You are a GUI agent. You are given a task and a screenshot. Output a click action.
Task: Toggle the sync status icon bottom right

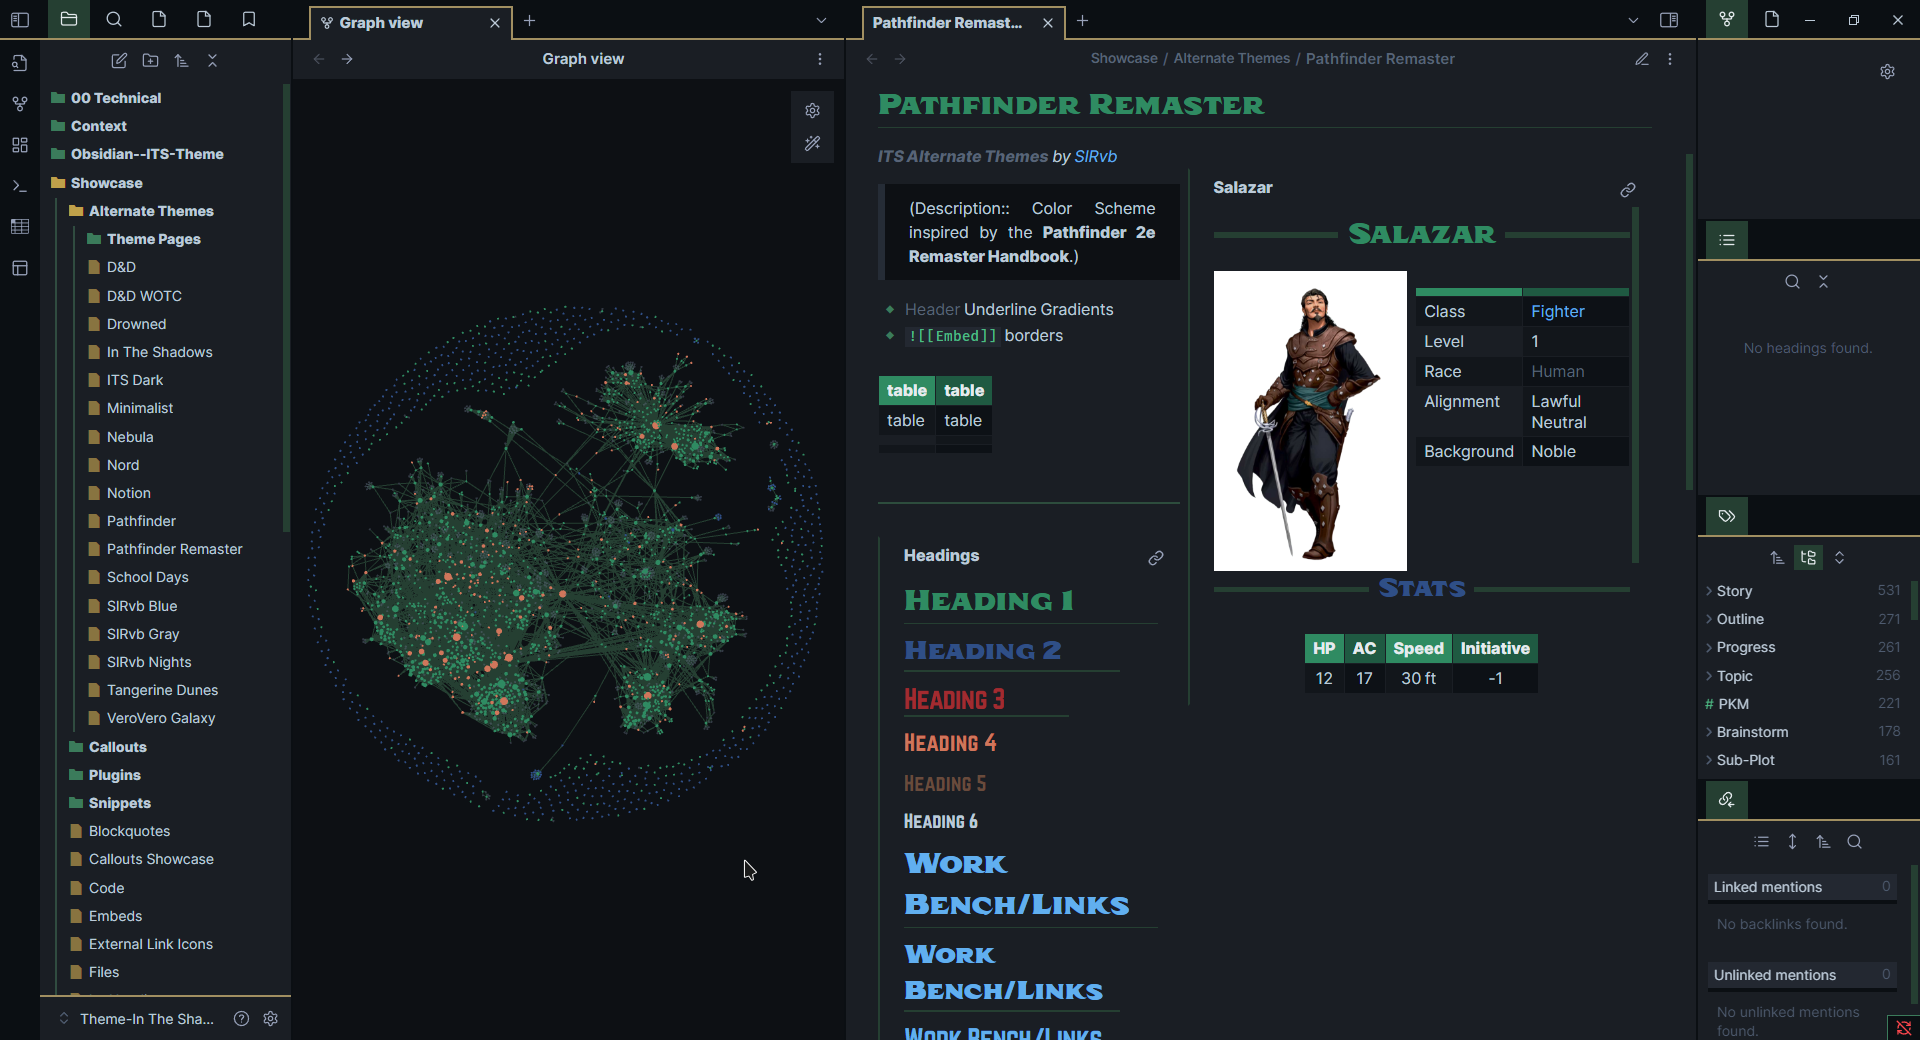click(x=1903, y=1028)
